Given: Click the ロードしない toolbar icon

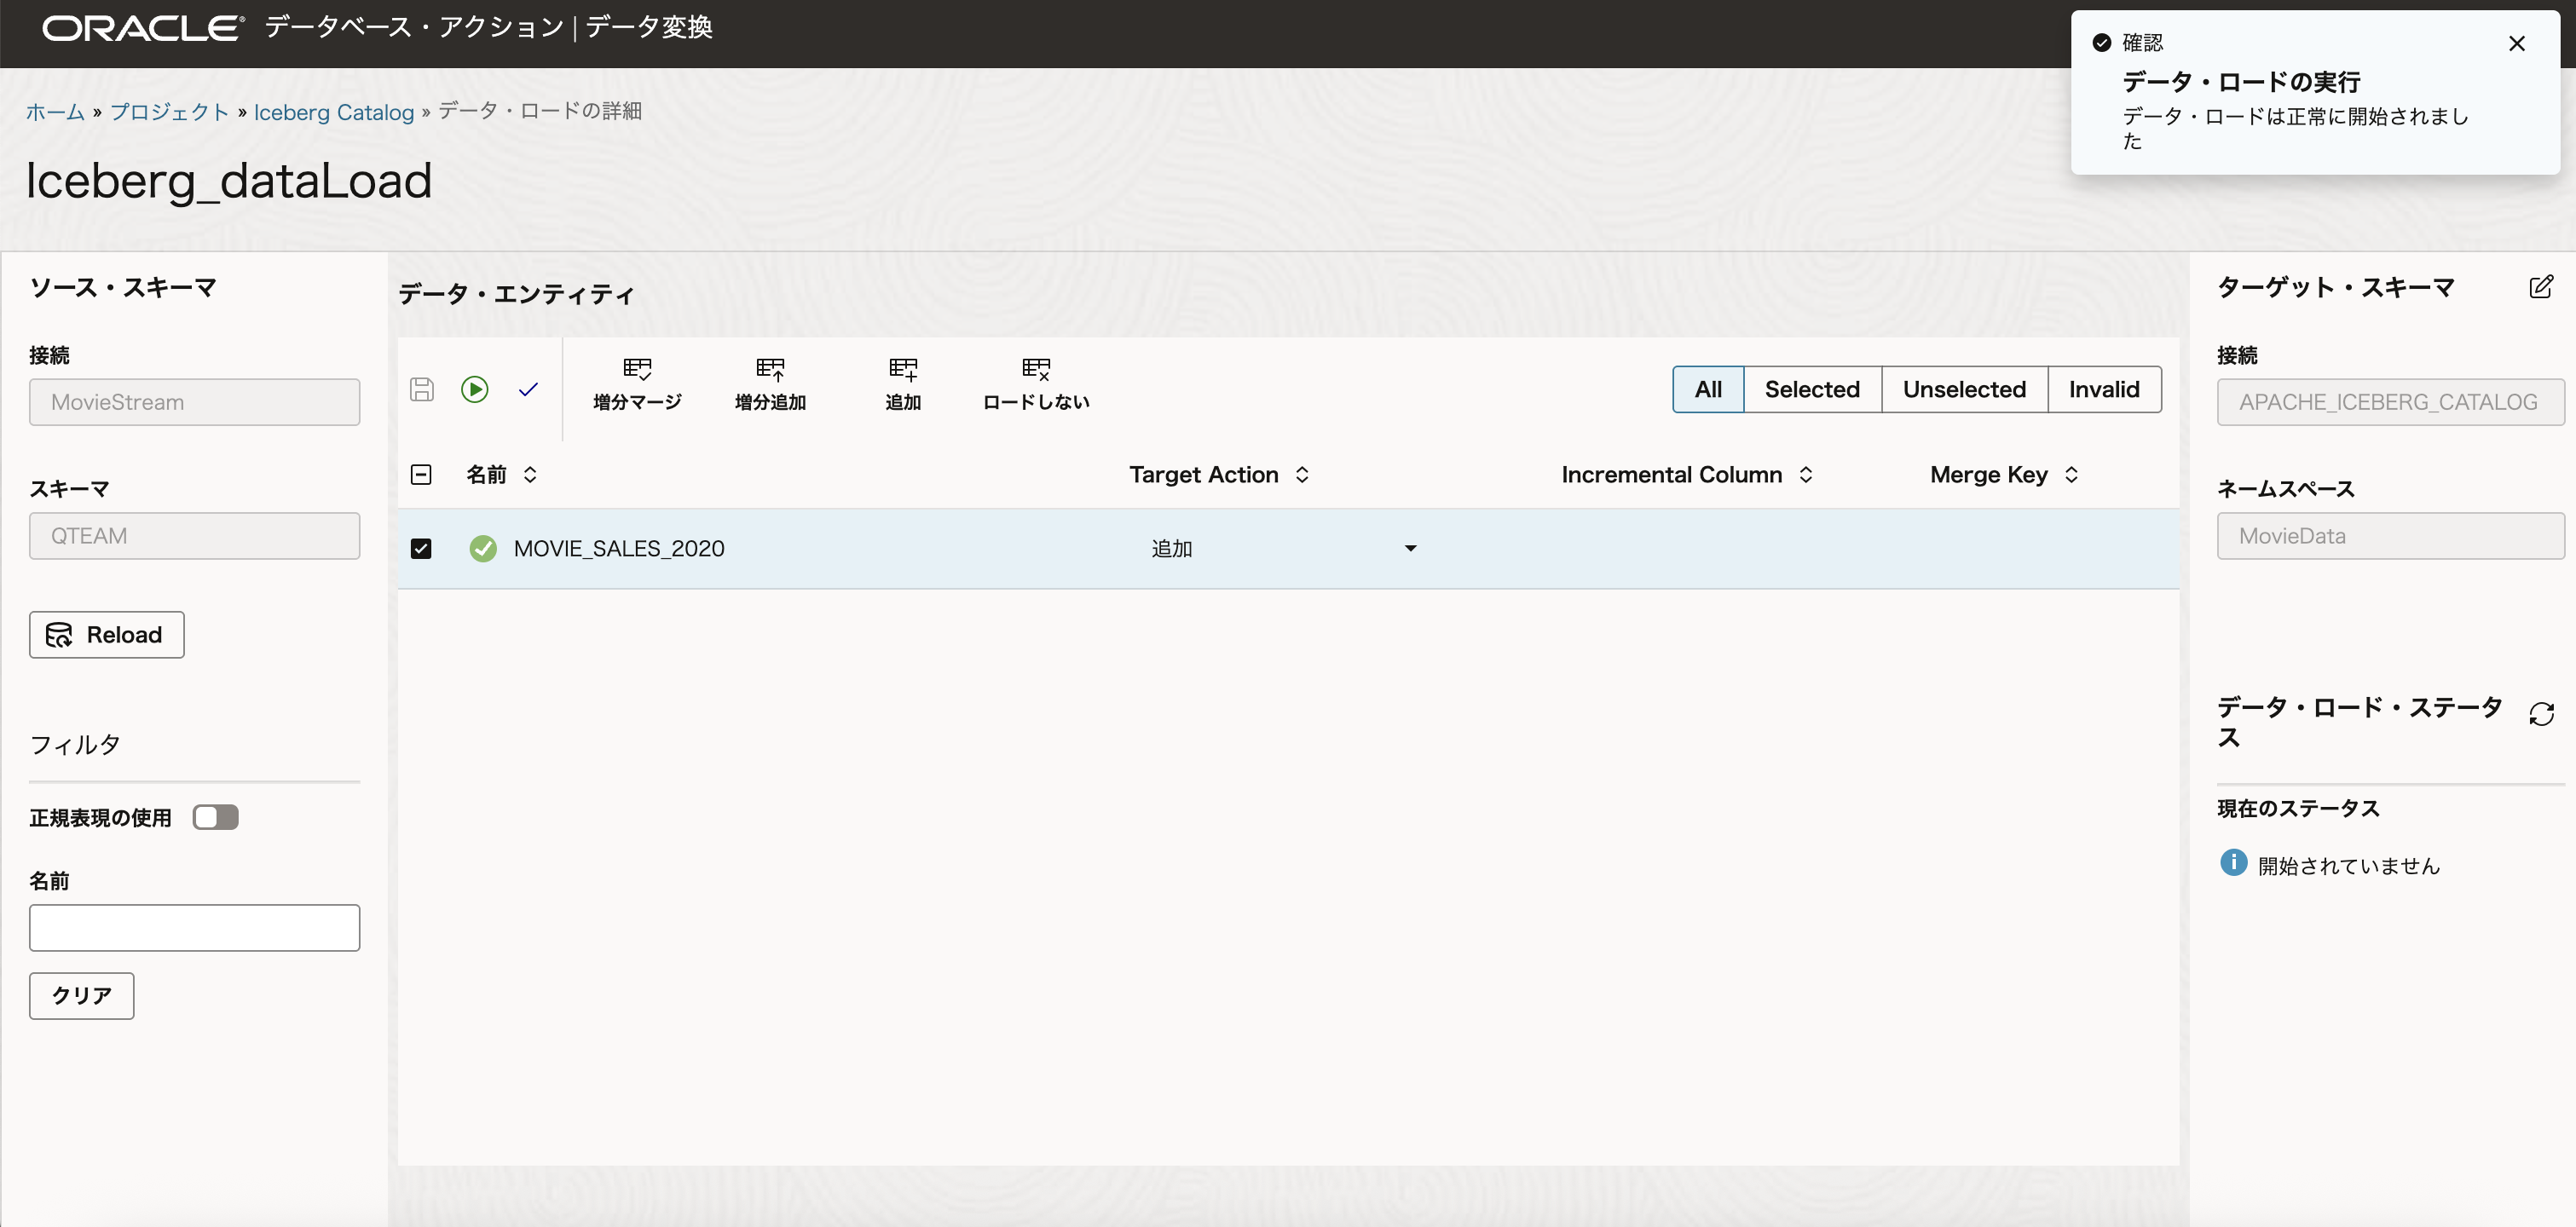Looking at the screenshot, I should click(1035, 384).
